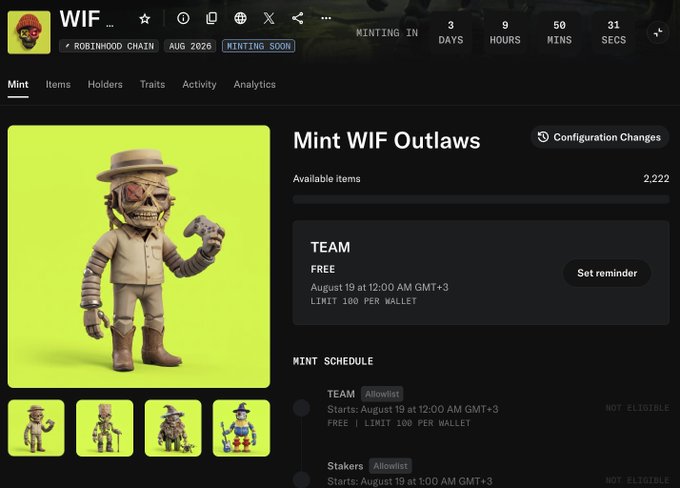The height and width of the screenshot is (488, 680).
Task: Click the Set reminder button
Action: tap(607, 273)
